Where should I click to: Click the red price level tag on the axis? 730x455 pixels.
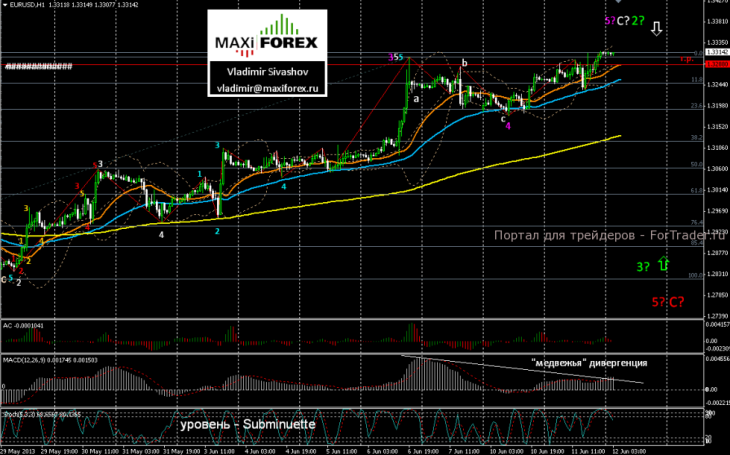click(x=717, y=64)
